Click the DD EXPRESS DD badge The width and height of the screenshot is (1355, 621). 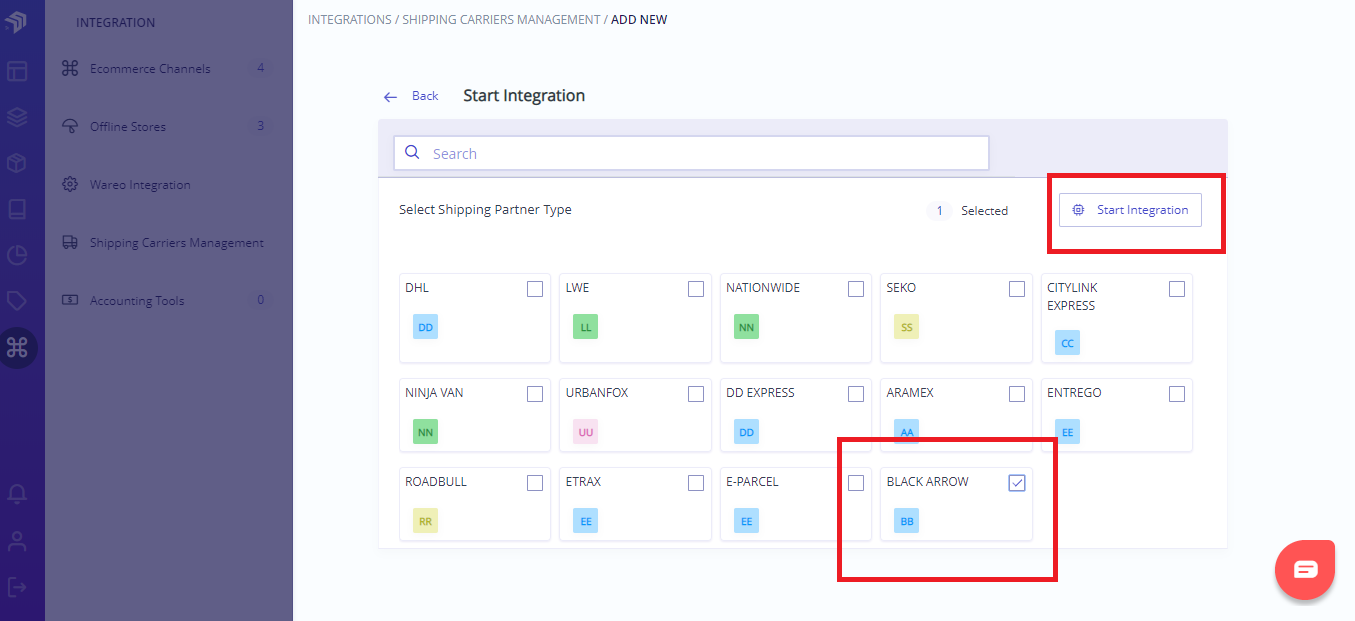coord(745,432)
